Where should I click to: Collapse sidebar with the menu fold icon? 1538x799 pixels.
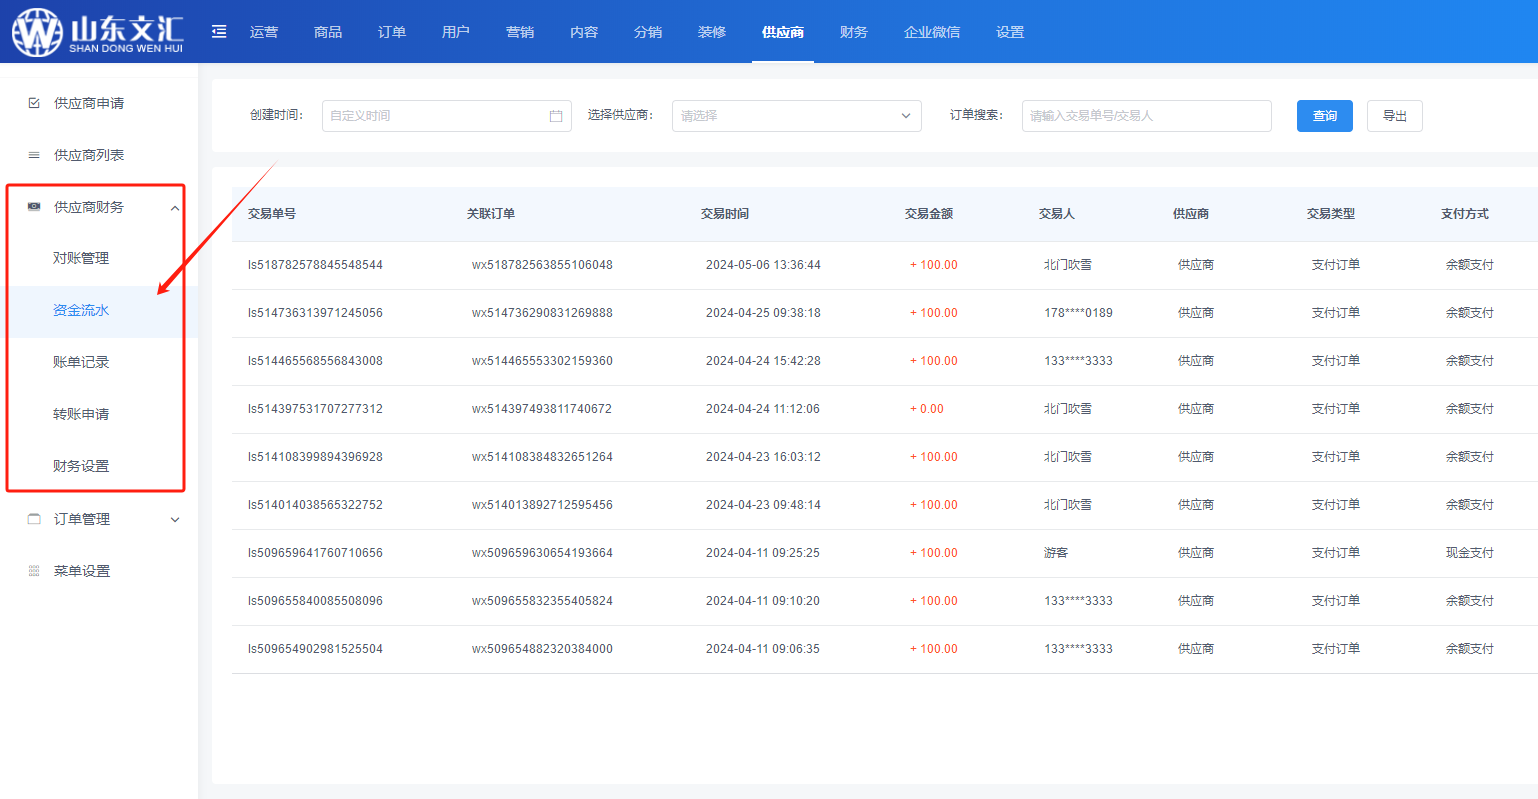219,32
